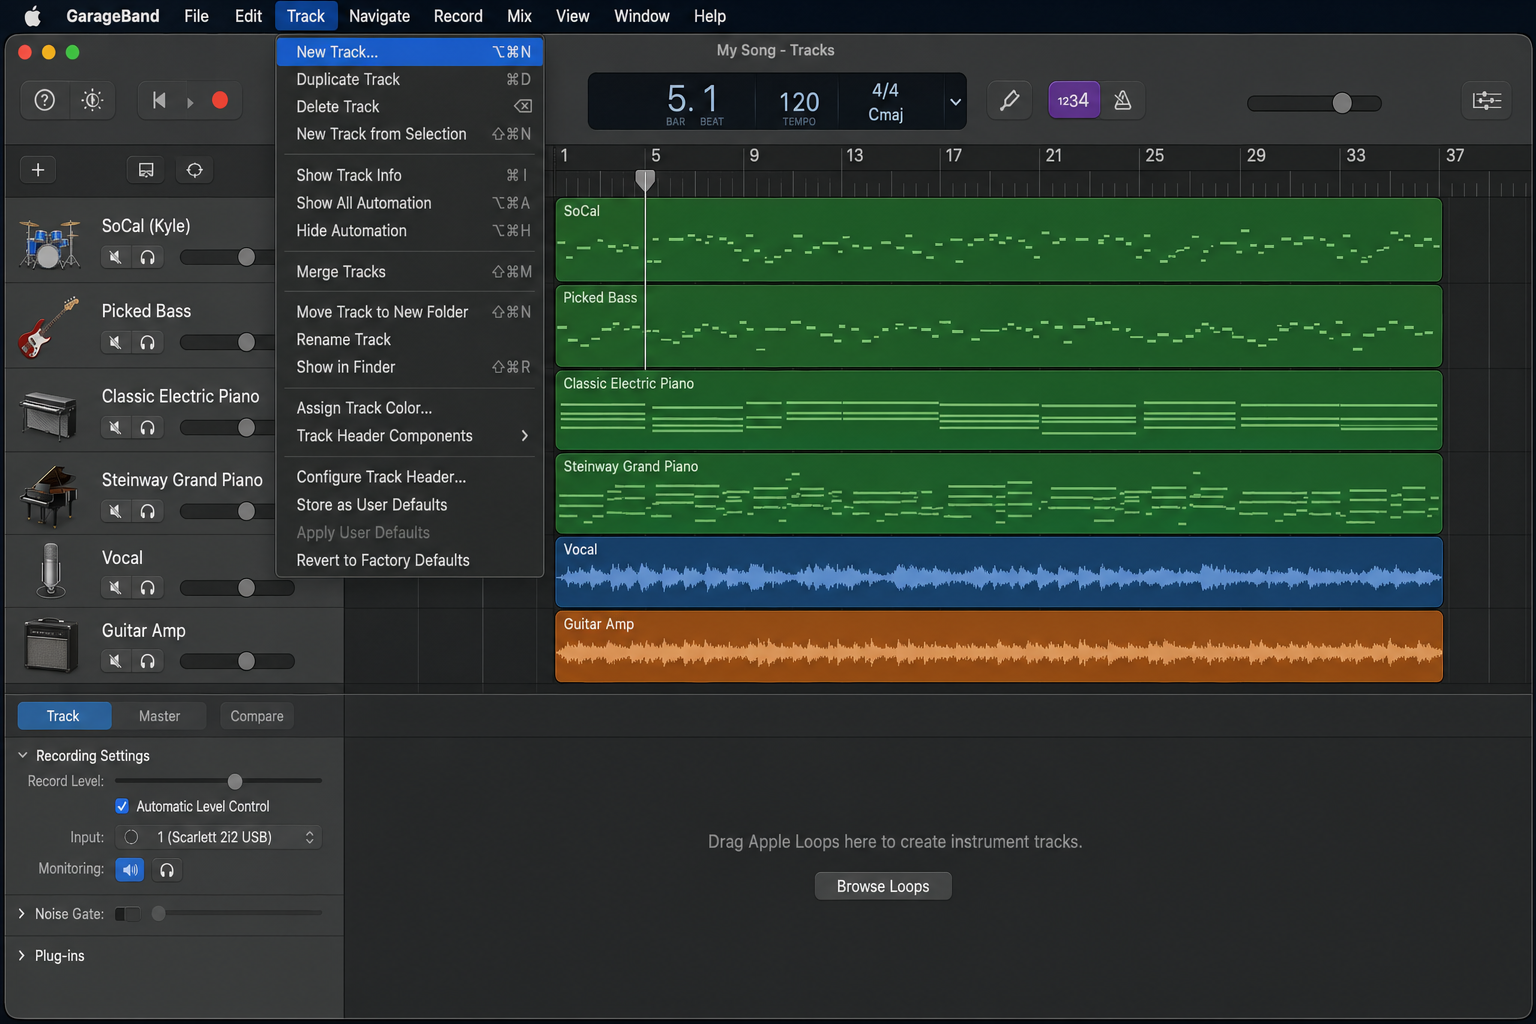Viewport: 1536px width, 1024px height.
Task: Solo the Steinway Grand Piano track
Action: 147,511
